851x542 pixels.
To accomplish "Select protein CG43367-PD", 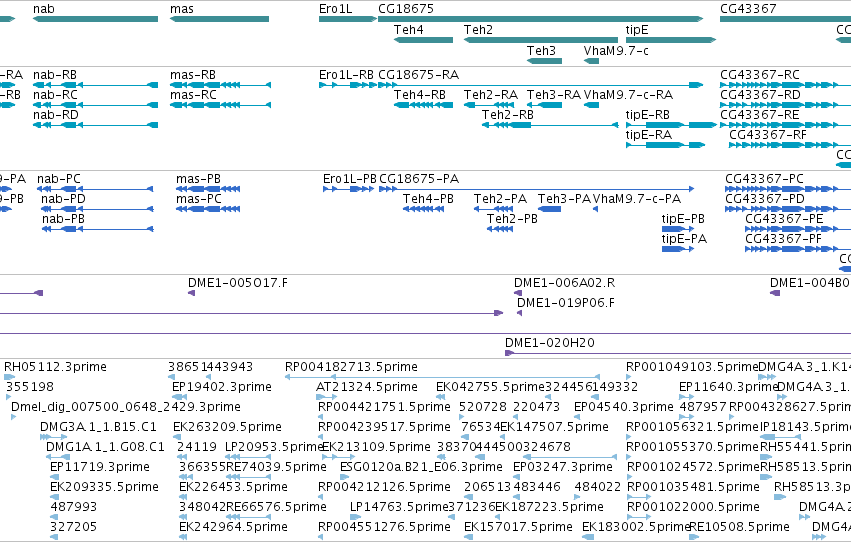I will (788, 209).
